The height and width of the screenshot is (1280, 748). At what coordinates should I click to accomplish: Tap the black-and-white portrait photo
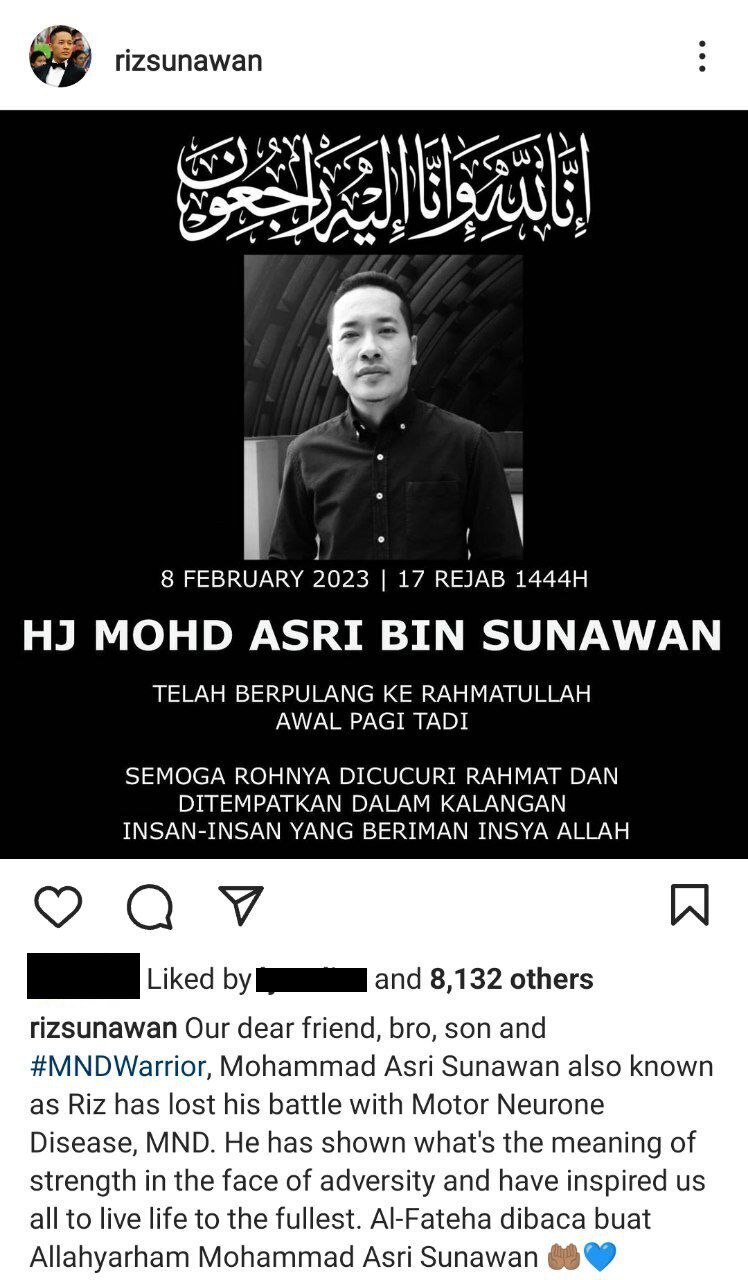[x=384, y=407]
